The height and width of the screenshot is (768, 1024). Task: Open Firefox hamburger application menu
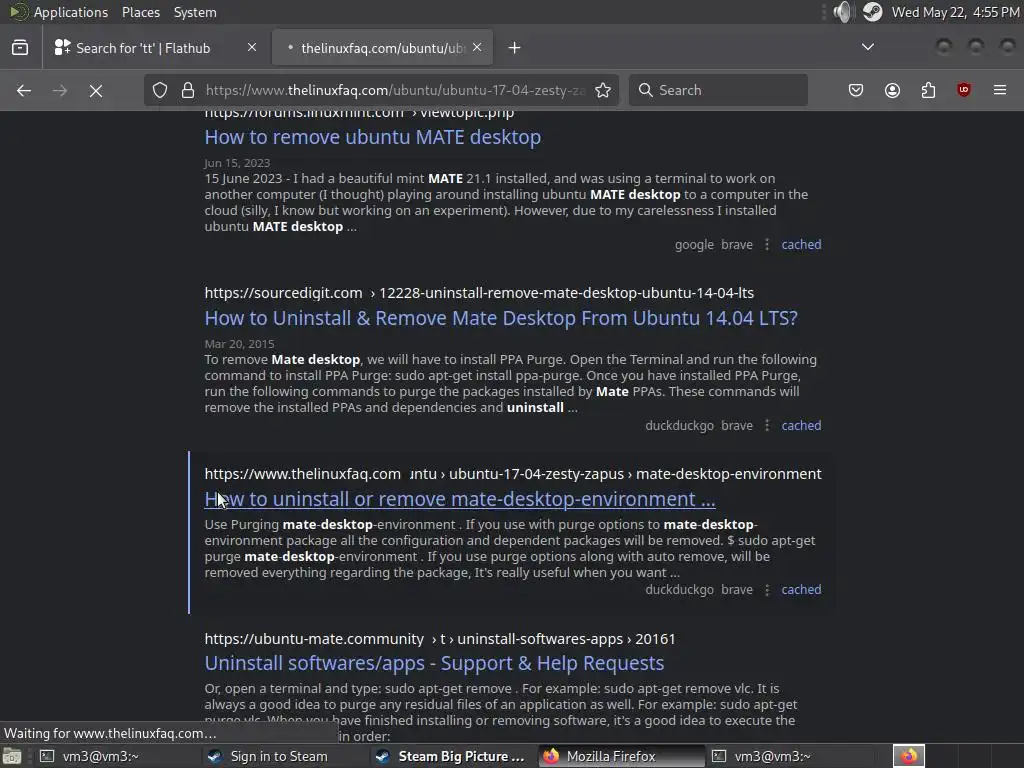1000,90
